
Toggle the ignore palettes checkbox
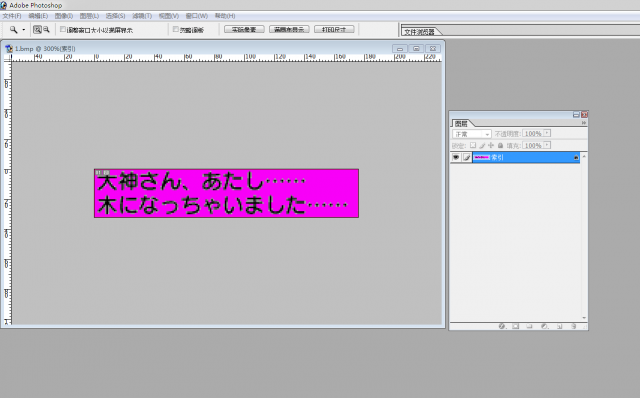176,29
